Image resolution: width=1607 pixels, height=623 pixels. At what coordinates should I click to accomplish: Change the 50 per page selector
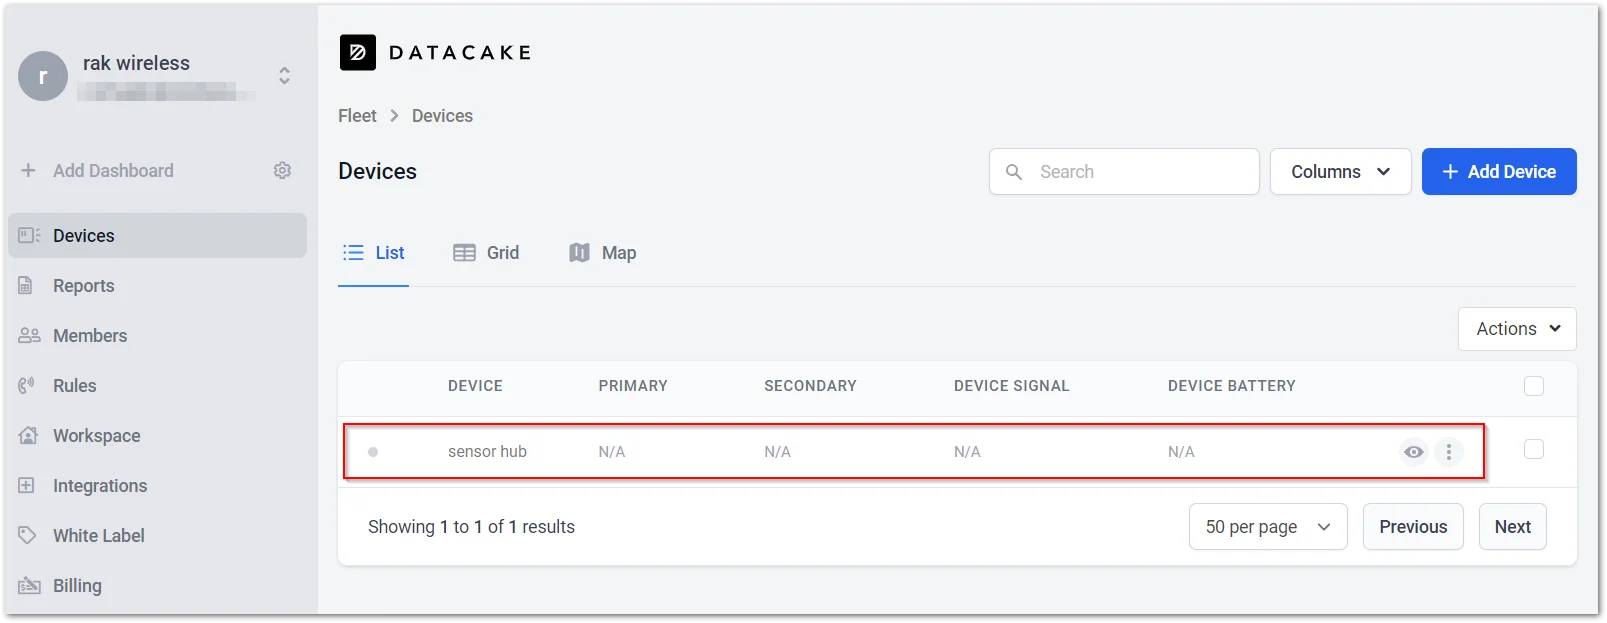coord(1268,527)
